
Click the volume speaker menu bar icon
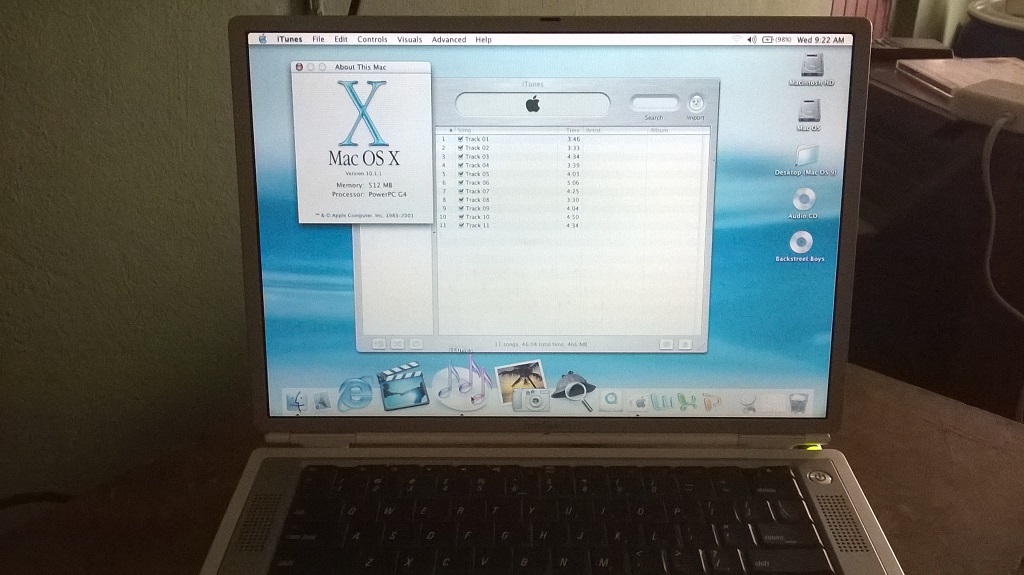click(752, 40)
